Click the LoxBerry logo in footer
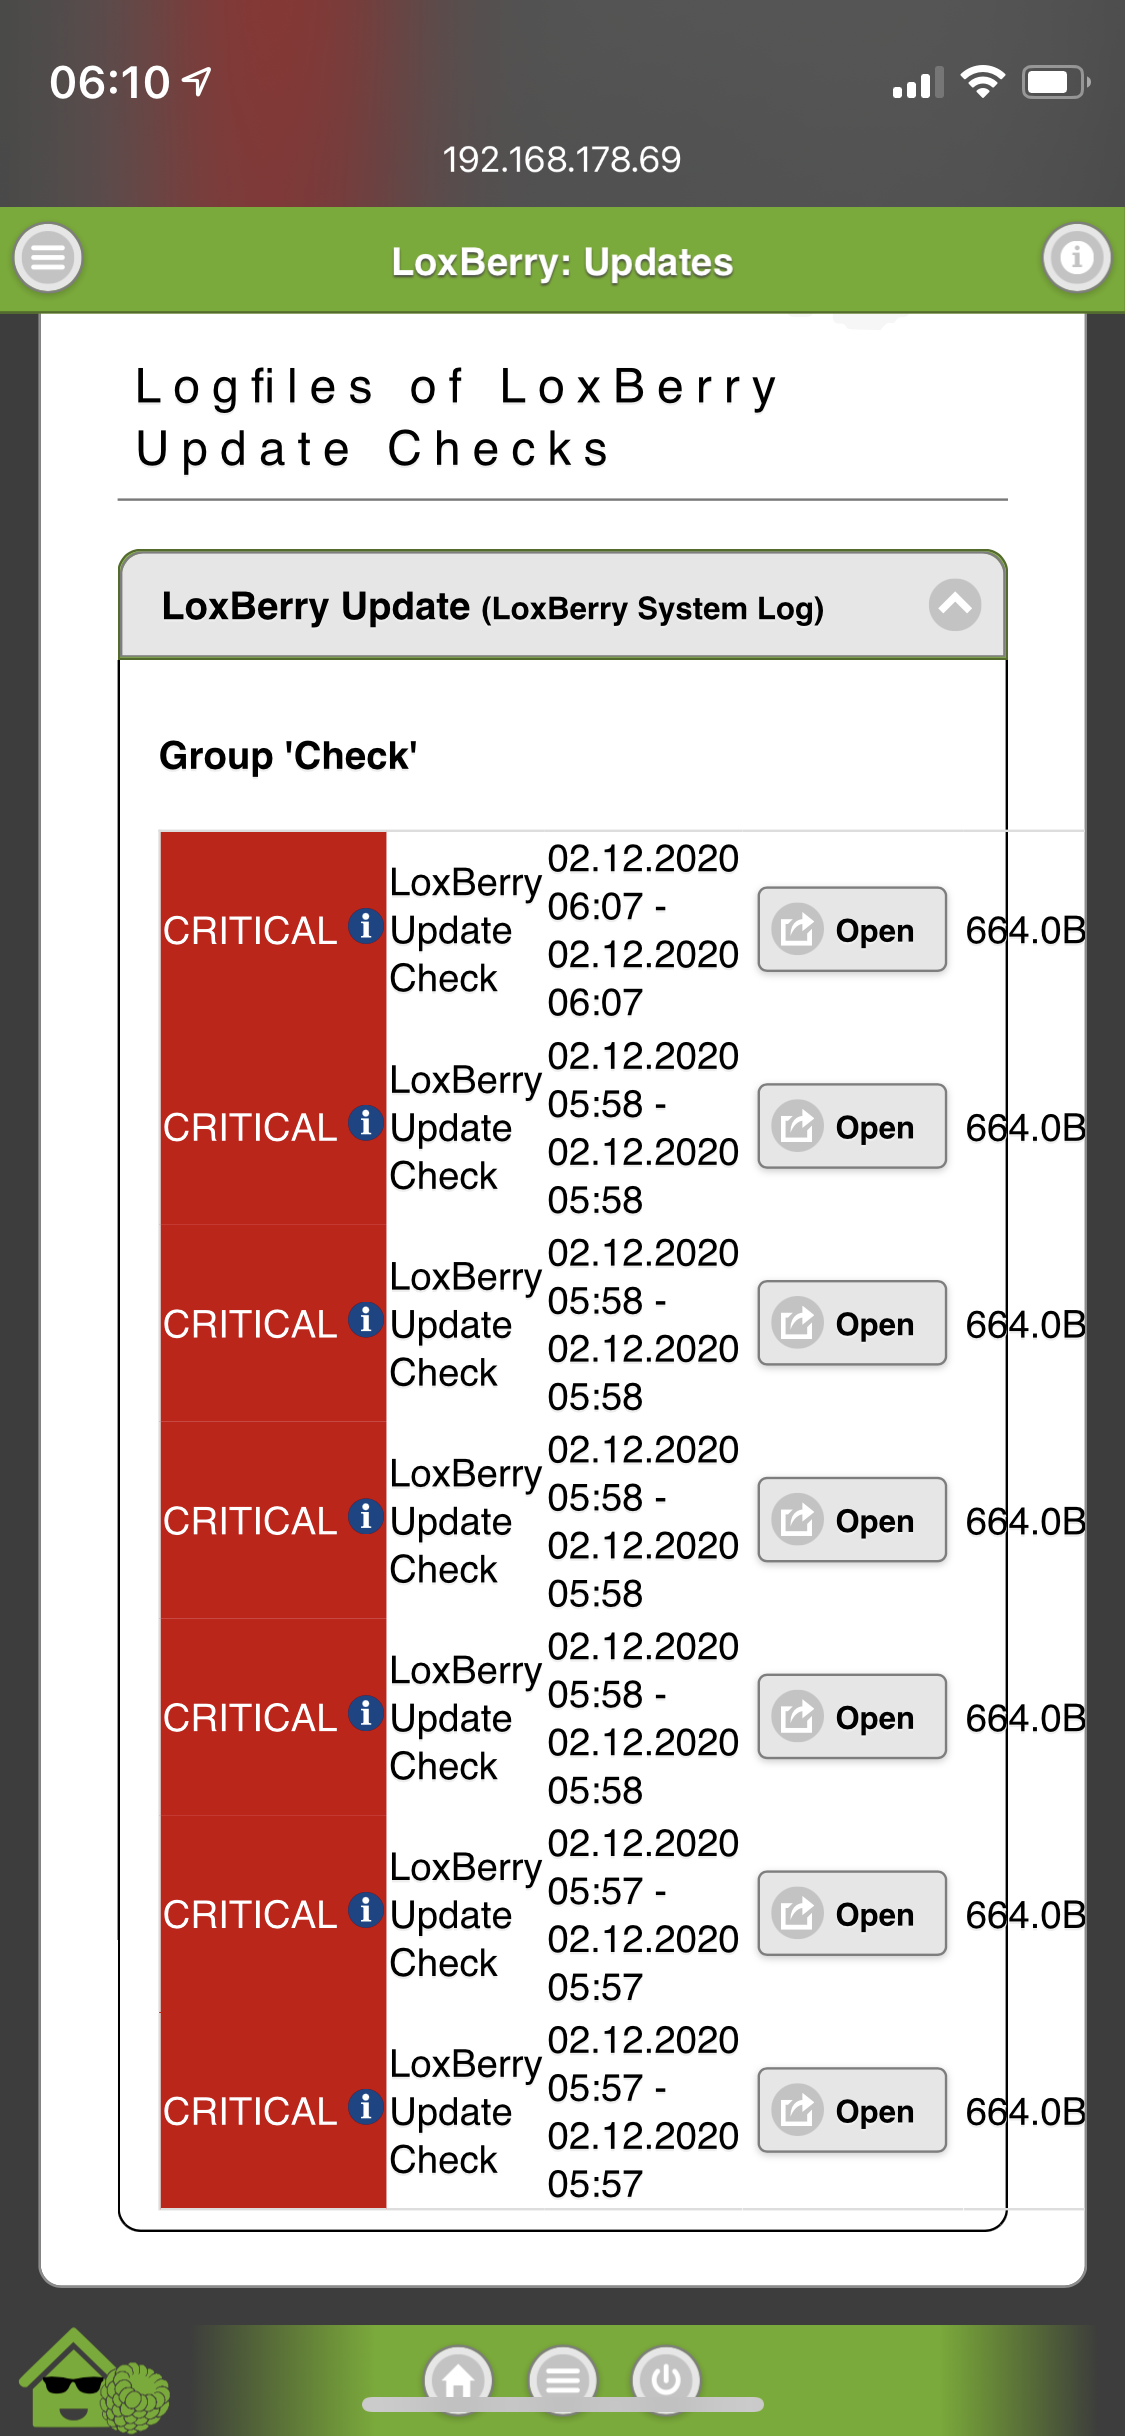 (x=94, y=2381)
